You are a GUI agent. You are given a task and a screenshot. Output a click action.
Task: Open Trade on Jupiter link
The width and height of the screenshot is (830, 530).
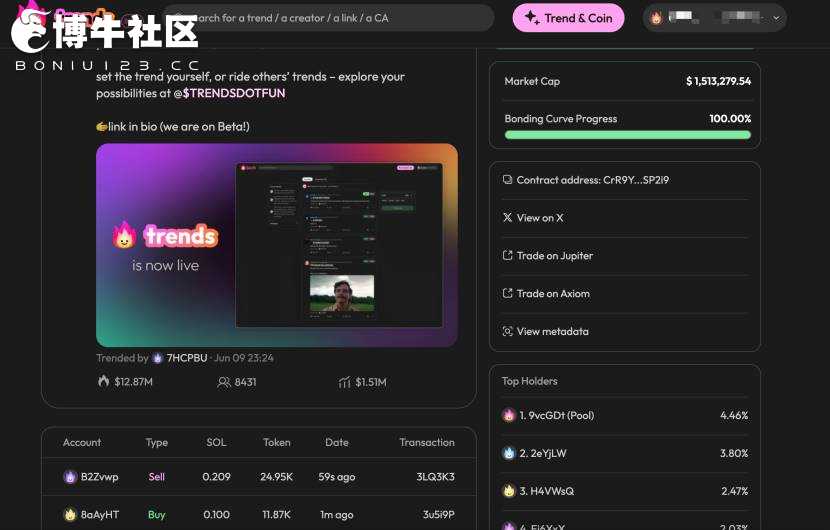click(x=555, y=256)
